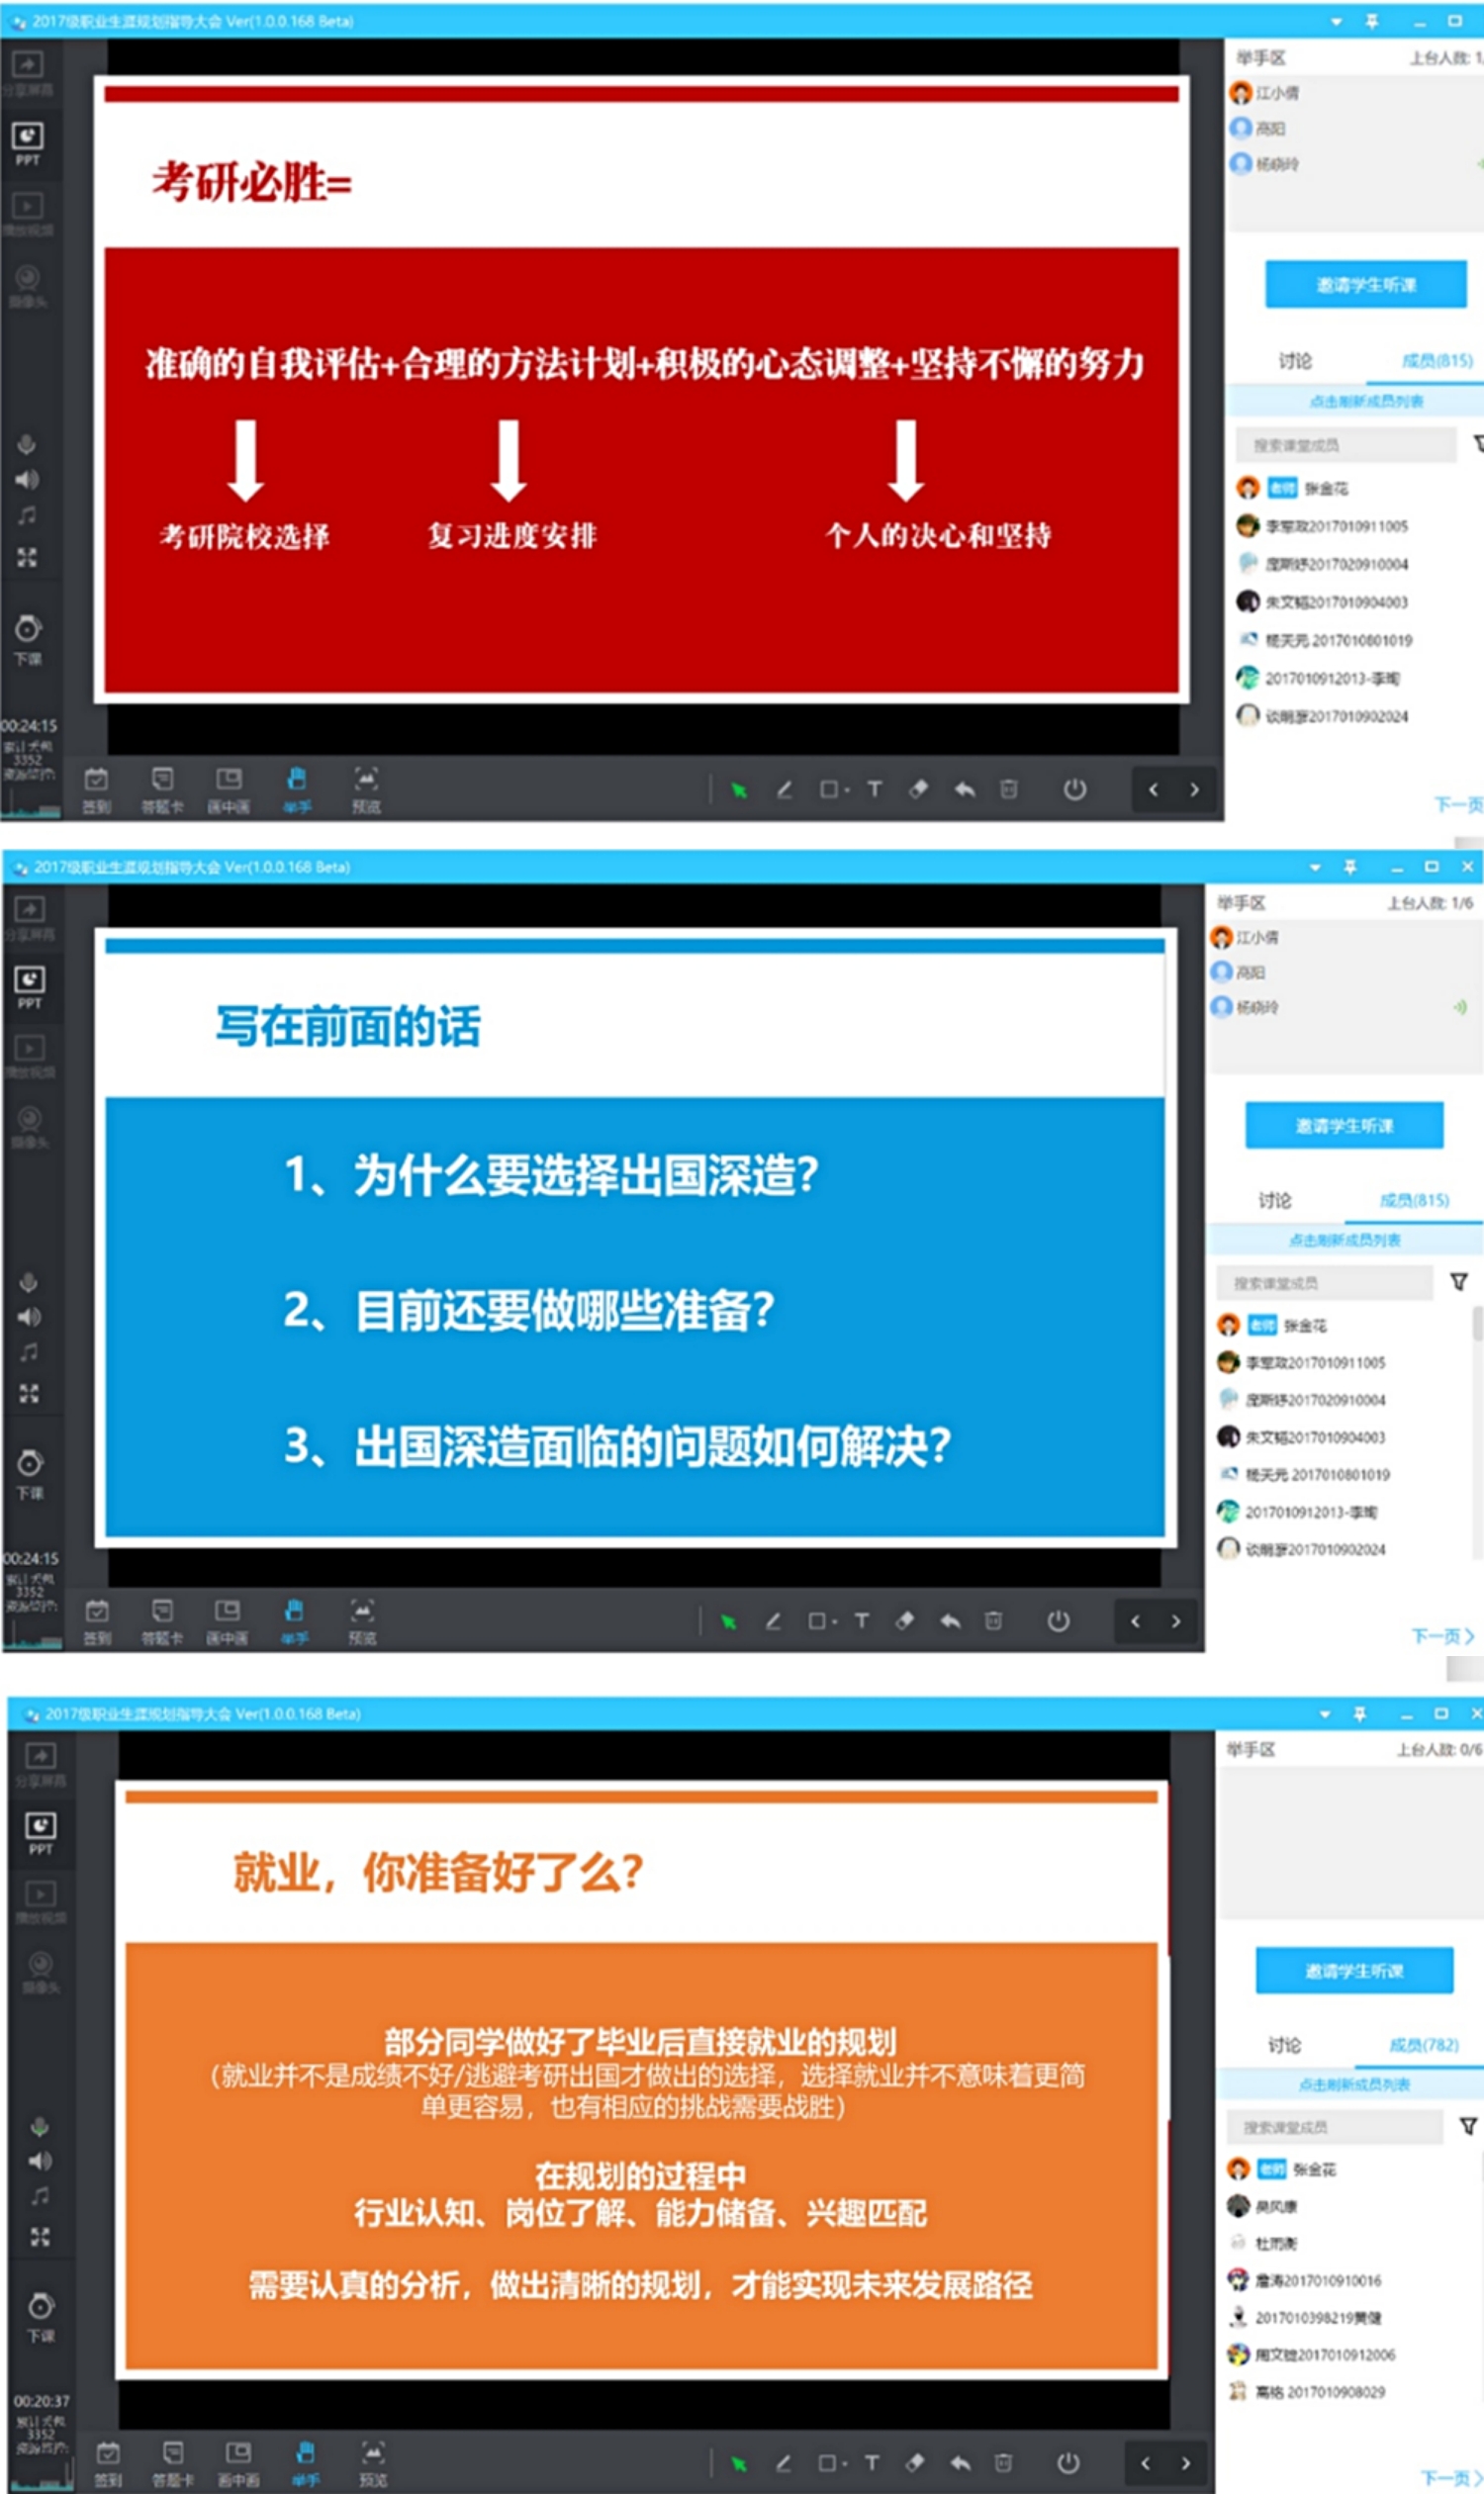Click 邀请学生听课 button in the red-slide window
The image size is (1484, 2494).
[1365, 285]
